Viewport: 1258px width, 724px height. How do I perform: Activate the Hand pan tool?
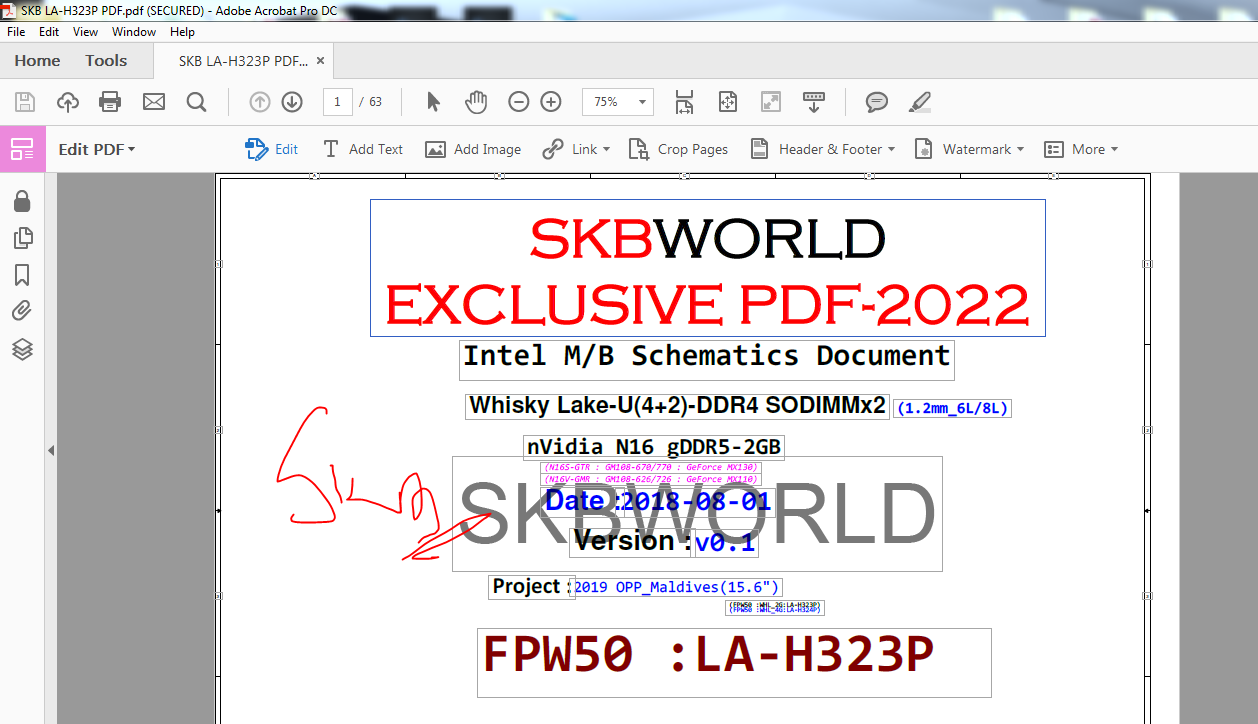tap(476, 101)
